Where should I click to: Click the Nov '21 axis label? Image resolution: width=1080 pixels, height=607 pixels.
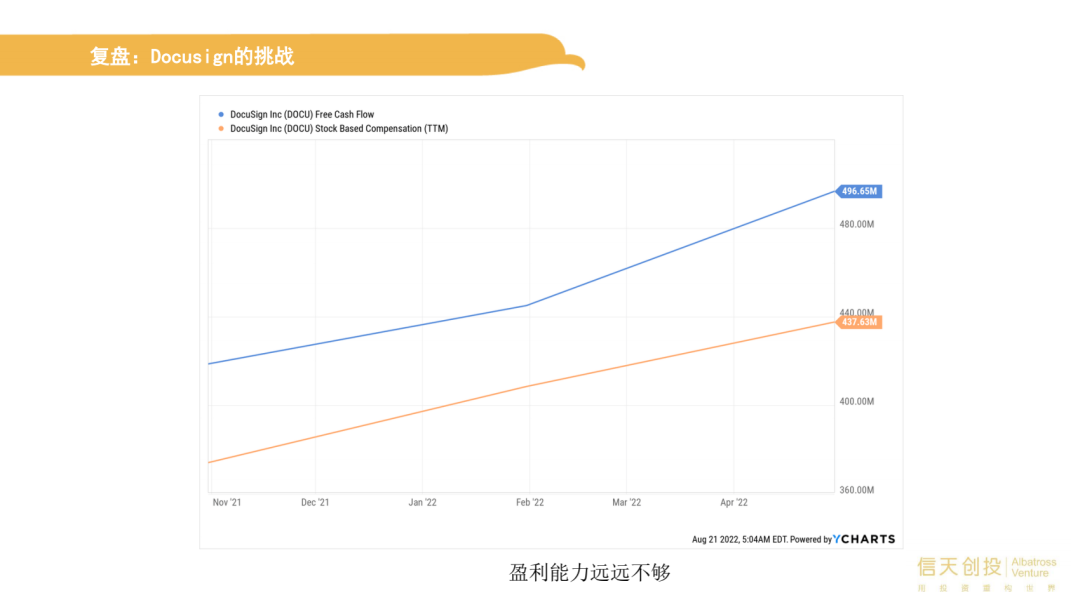tap(227, 502)
